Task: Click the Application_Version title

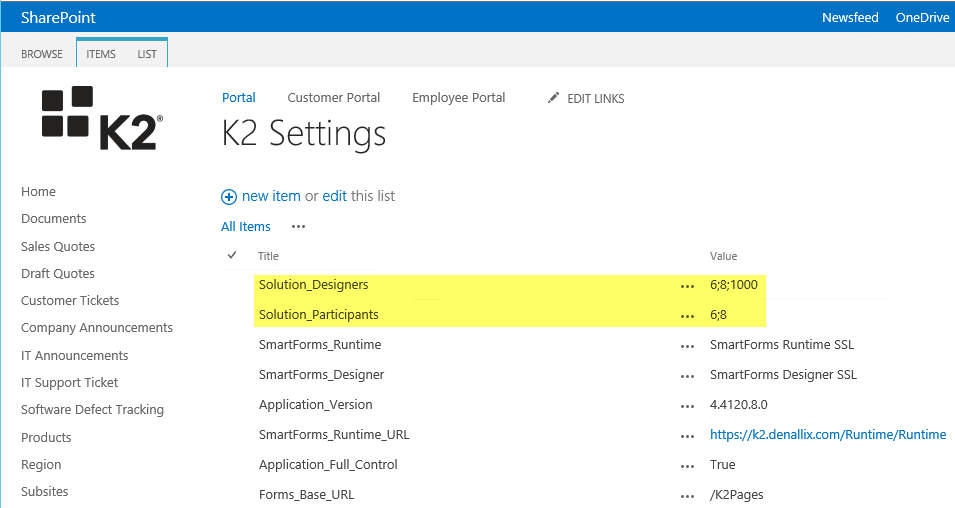Action: pyautogui.click(x=315, y=404)
